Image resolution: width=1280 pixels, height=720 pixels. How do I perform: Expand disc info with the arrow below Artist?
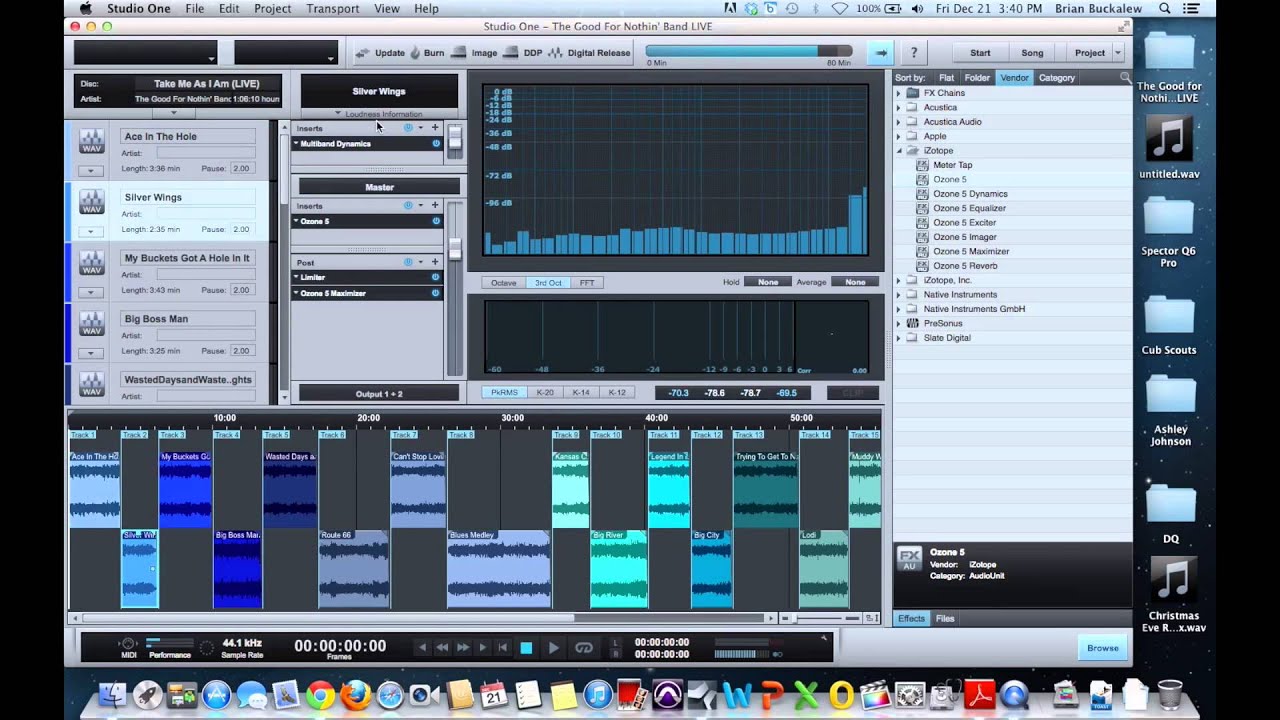tap(174, 111)
